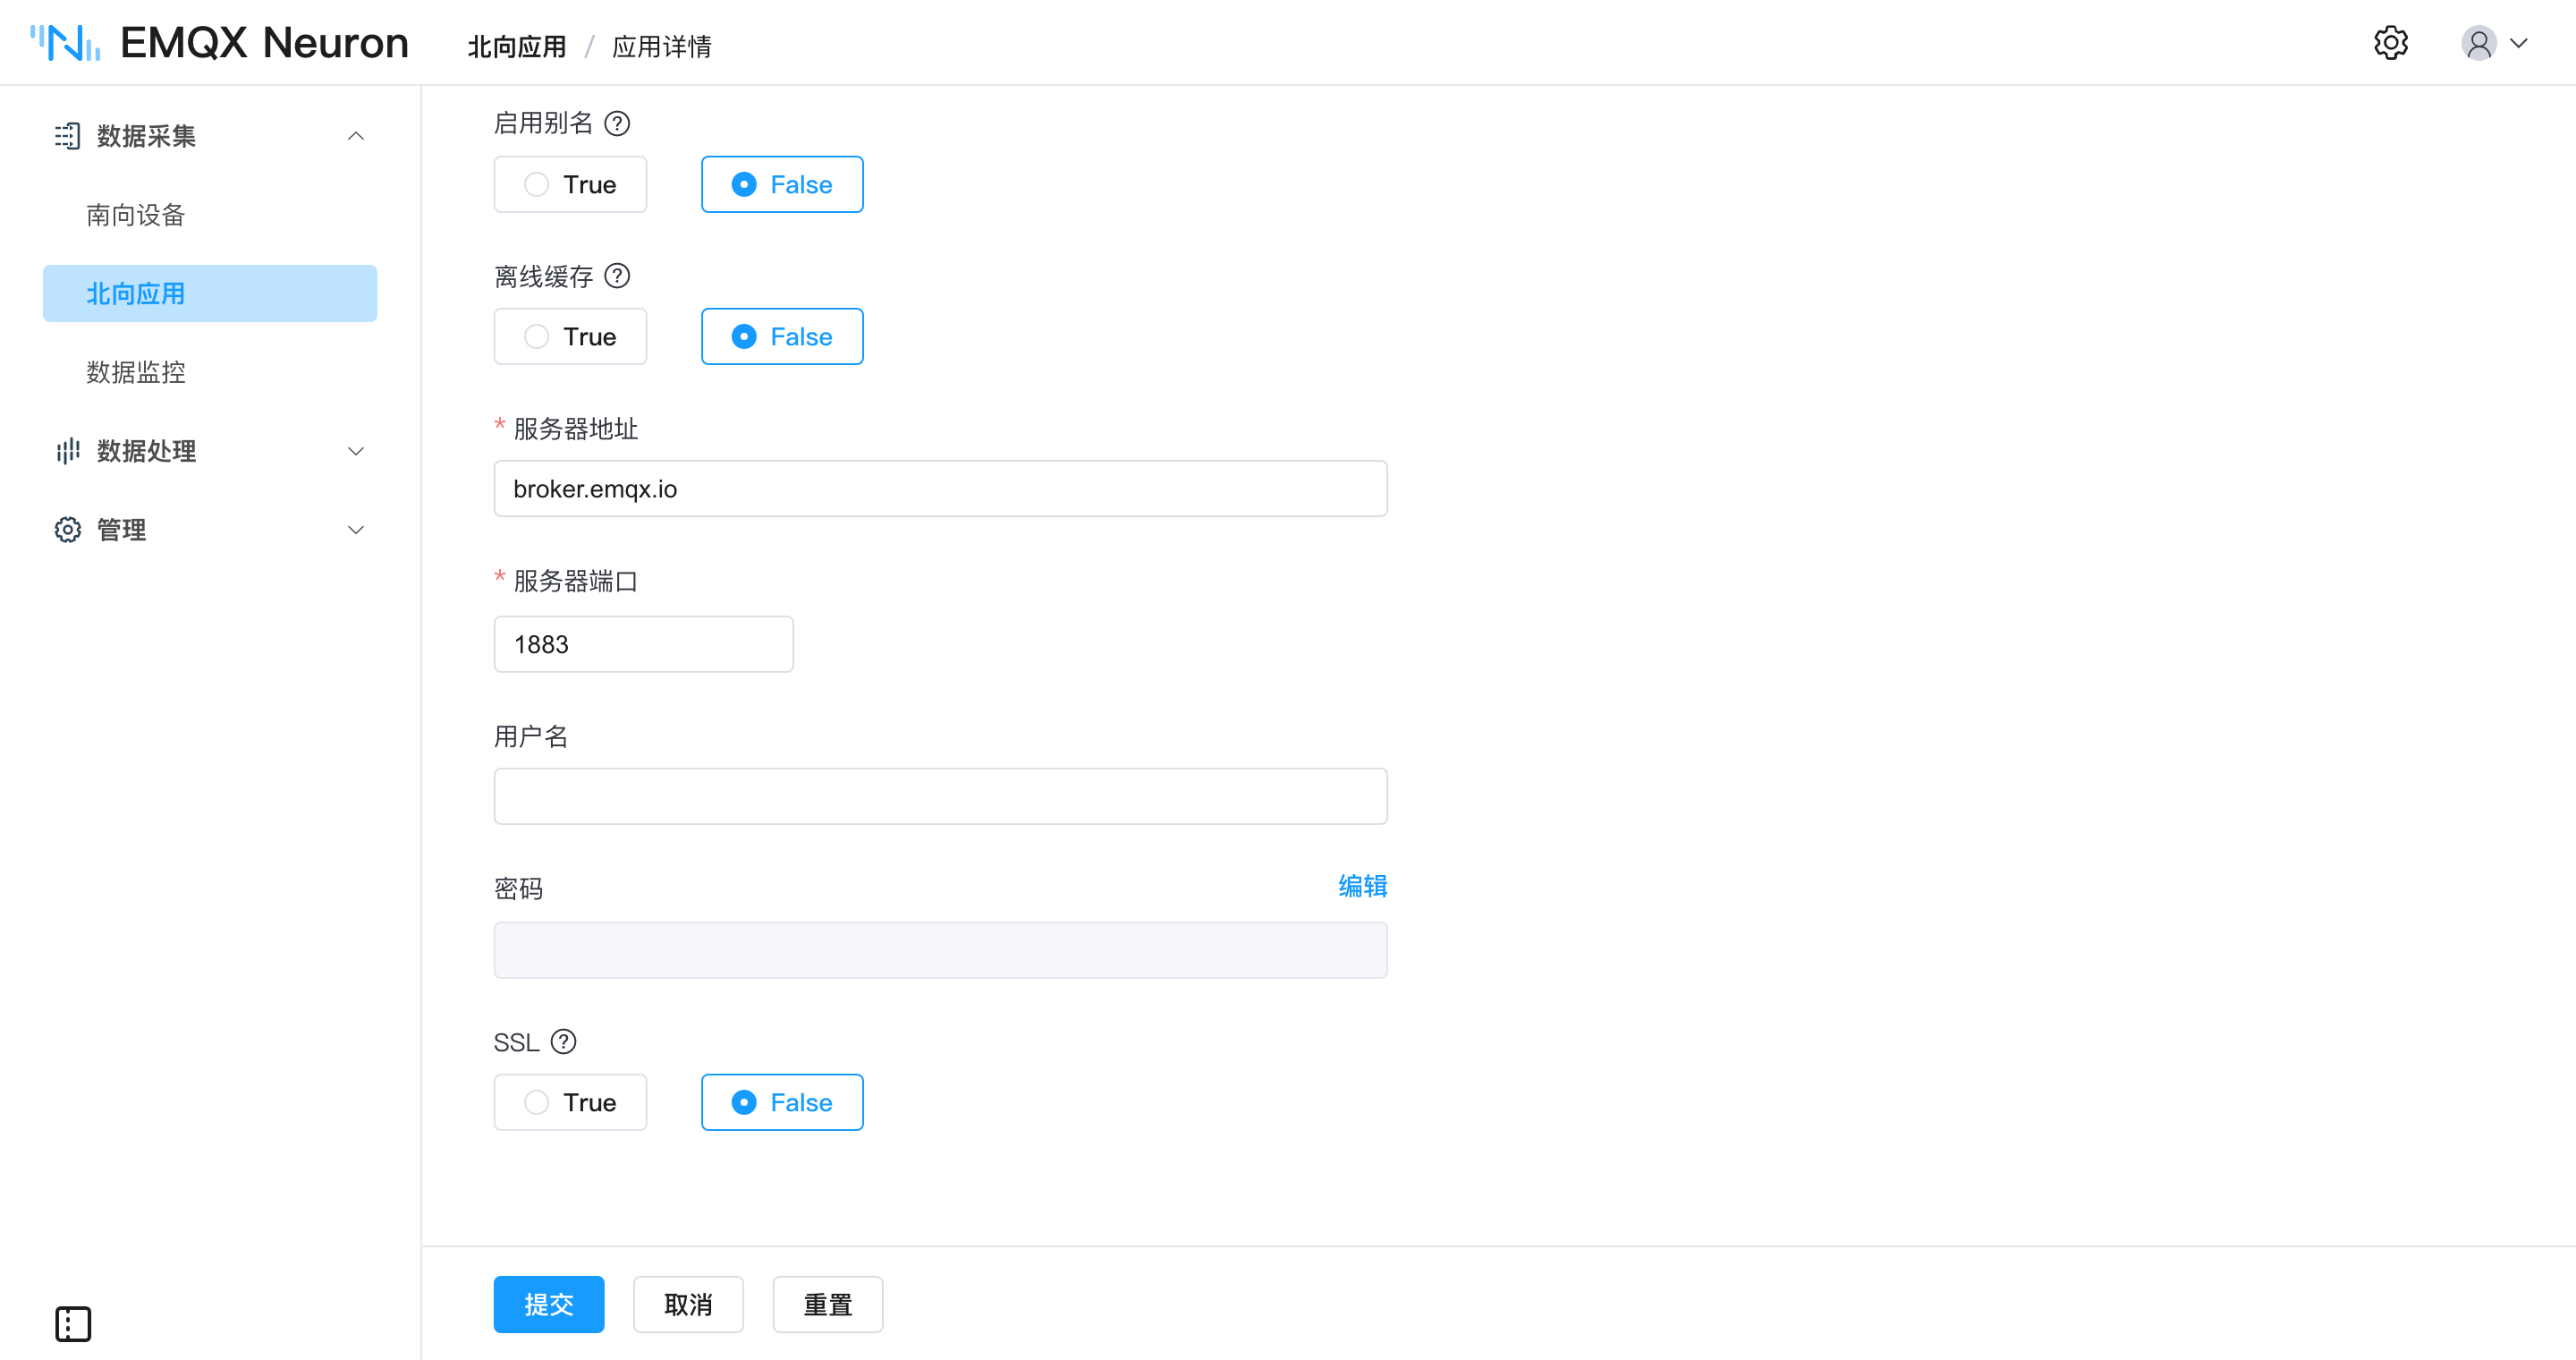Open 南向设备 in the sidebar
Image resolution: width=2576 pixels, height=1360 pixels.
click(x=210, y=215)
